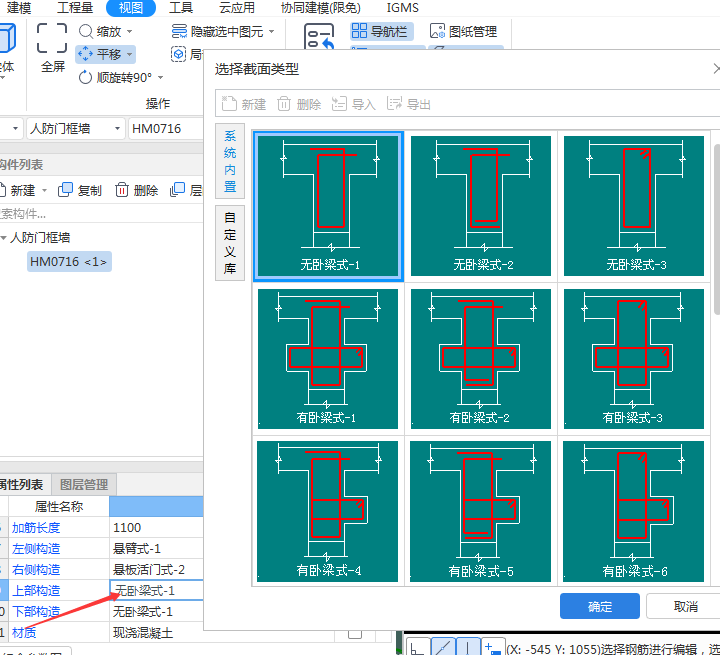The height and width of the screenshot is (655, 720).
Task: Select the 有卧梁式-5 section thumbnail
Action: pyautogui.click(x=480, y=511)
